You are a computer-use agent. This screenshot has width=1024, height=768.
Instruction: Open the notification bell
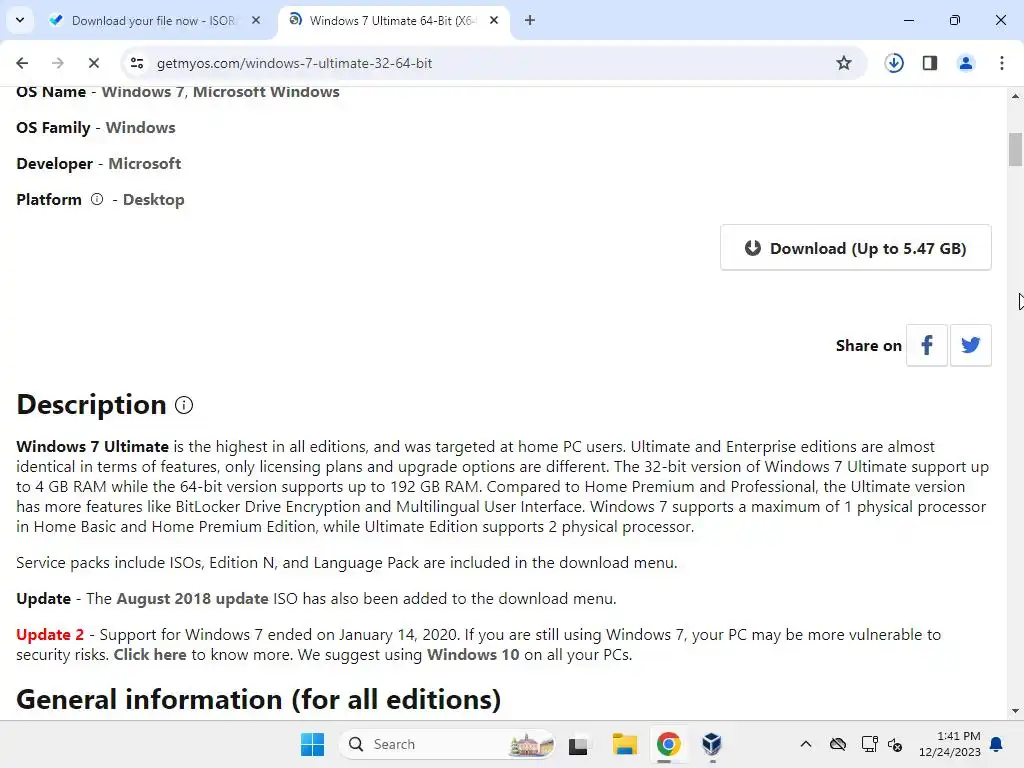(x=997, y=744)
